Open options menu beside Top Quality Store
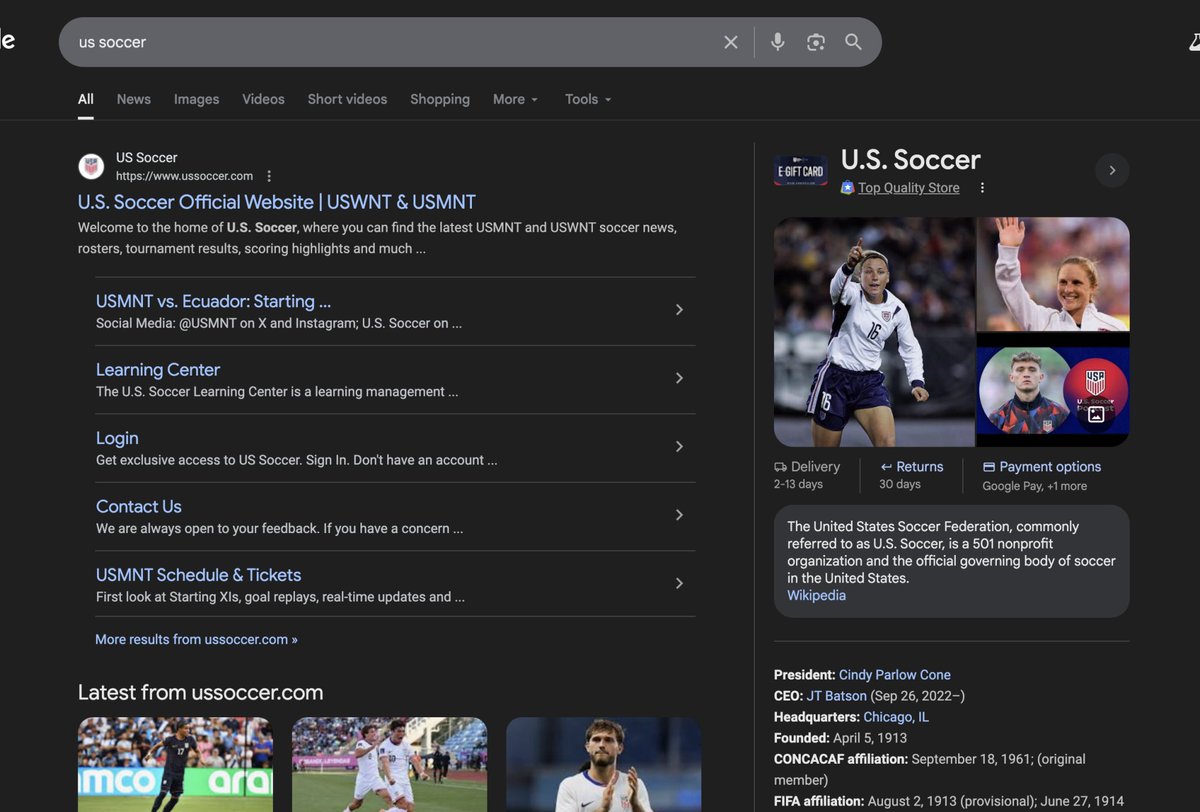 point(982,188)
